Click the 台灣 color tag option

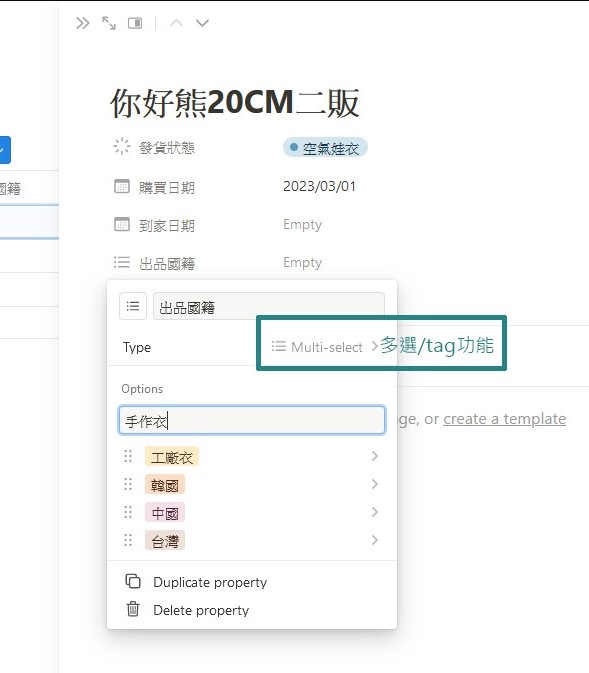[x=165, y=541]
